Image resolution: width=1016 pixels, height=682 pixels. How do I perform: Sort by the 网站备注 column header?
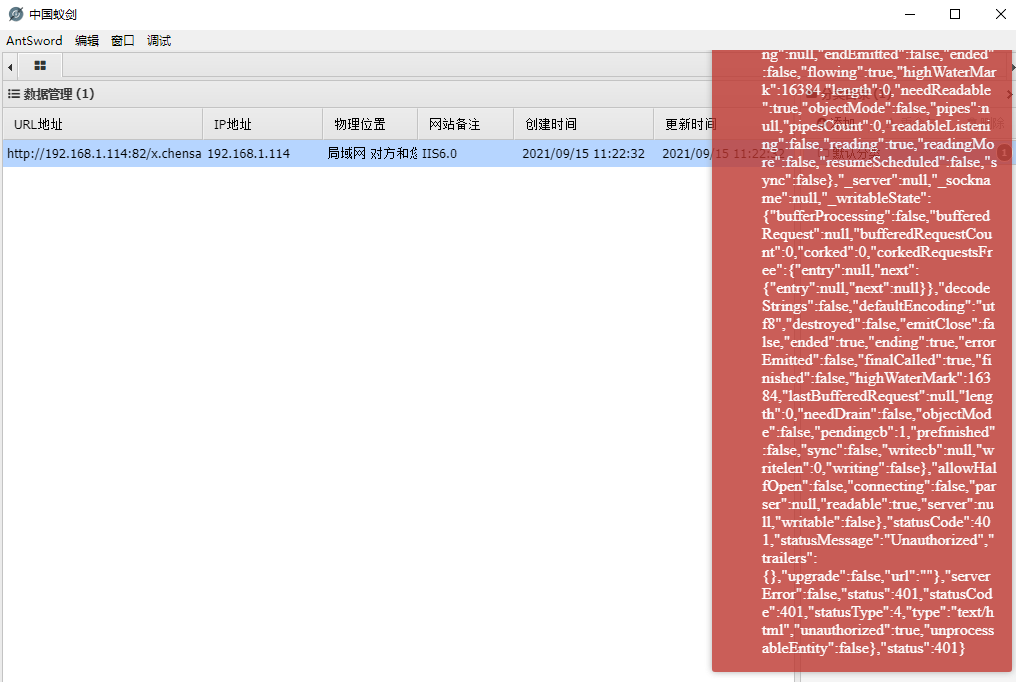[x=465, y=124]
